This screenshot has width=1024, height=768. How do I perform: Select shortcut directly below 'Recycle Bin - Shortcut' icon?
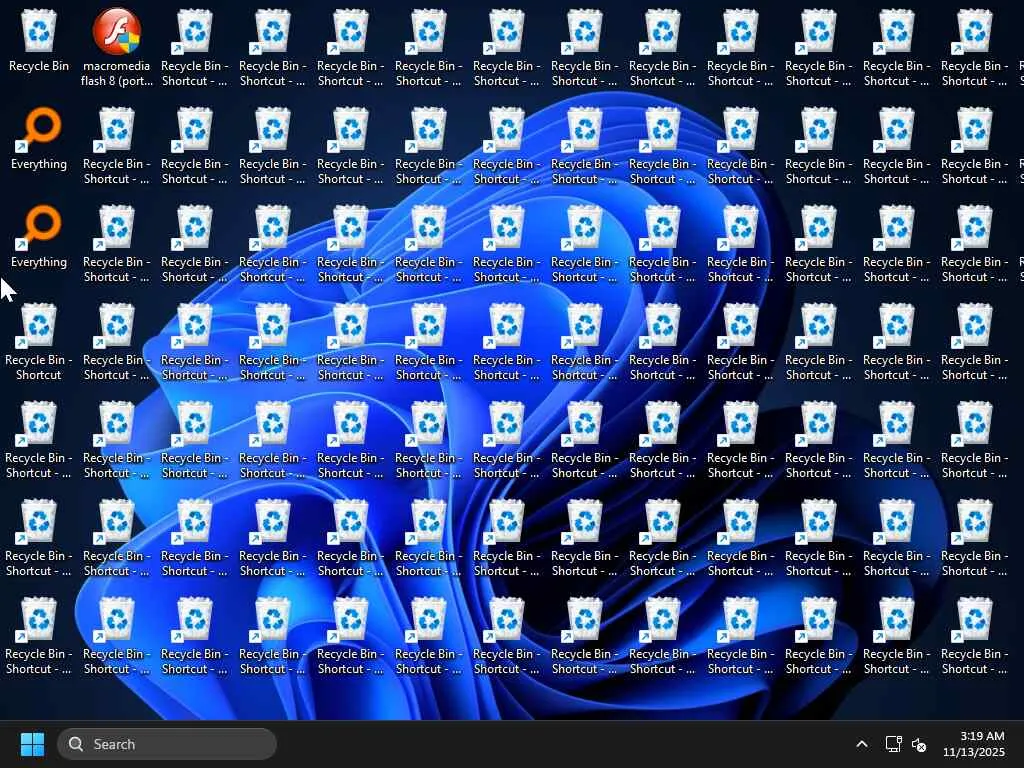39,439
